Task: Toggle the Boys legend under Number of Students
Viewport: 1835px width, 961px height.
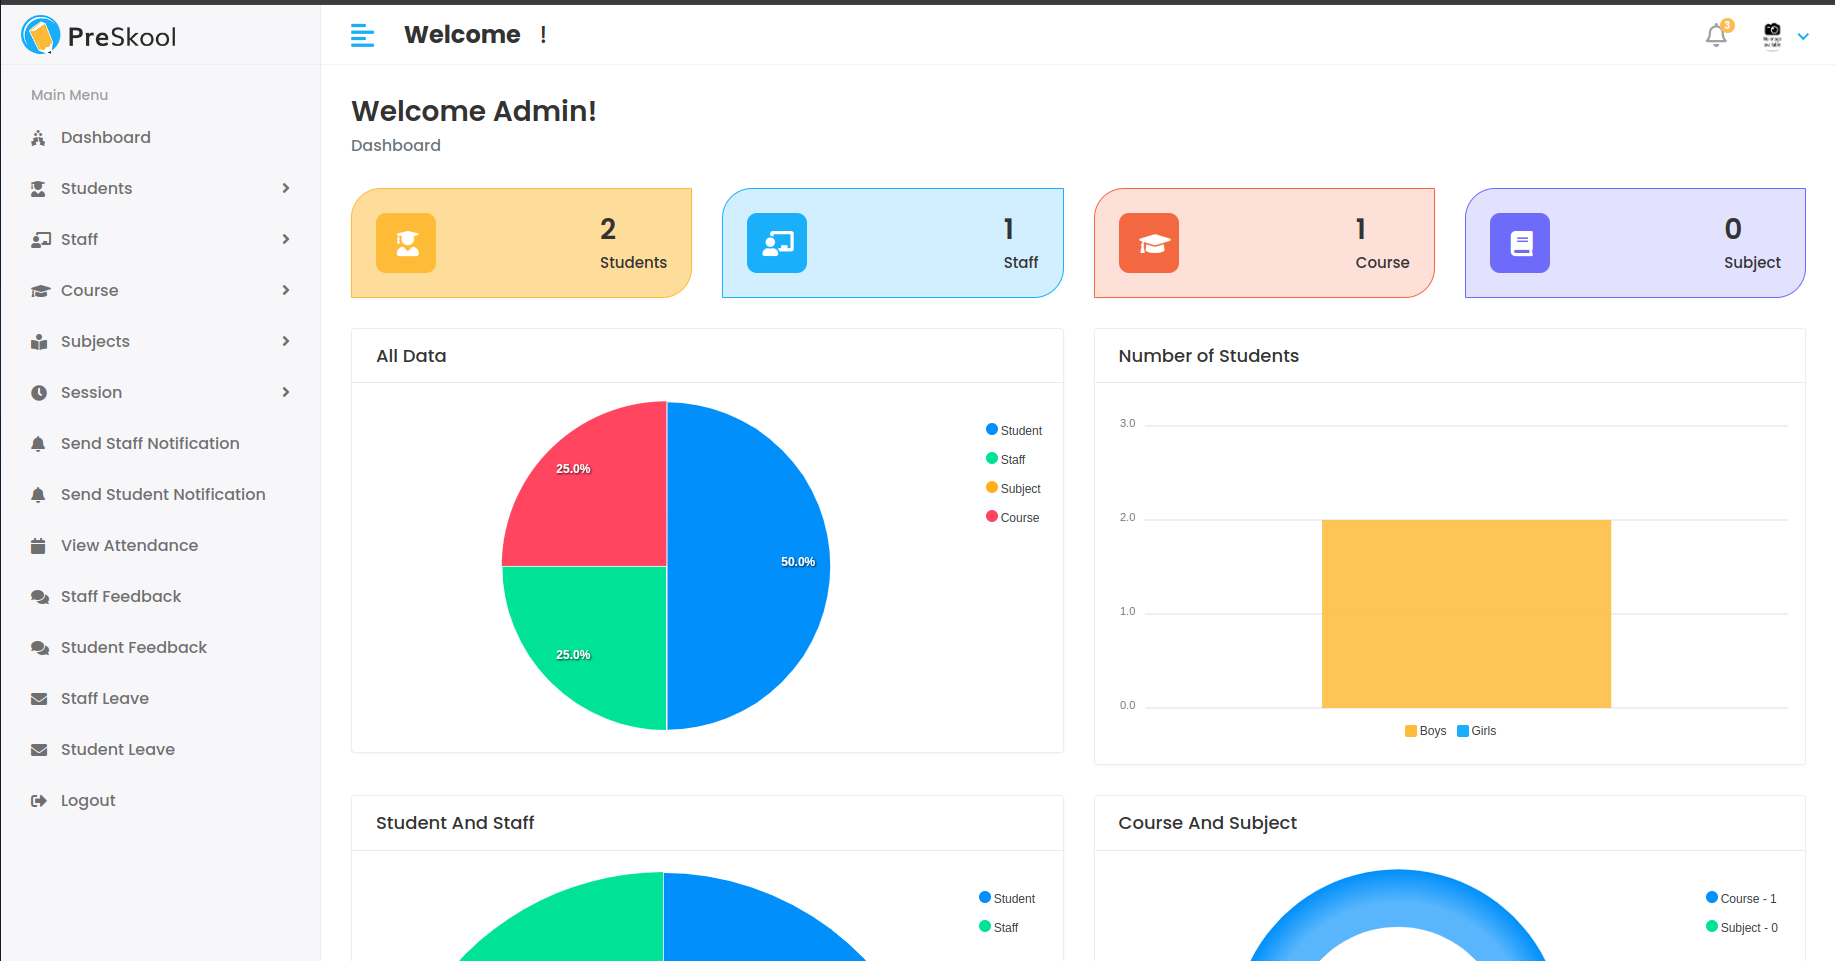Action: pos(1424,730)
